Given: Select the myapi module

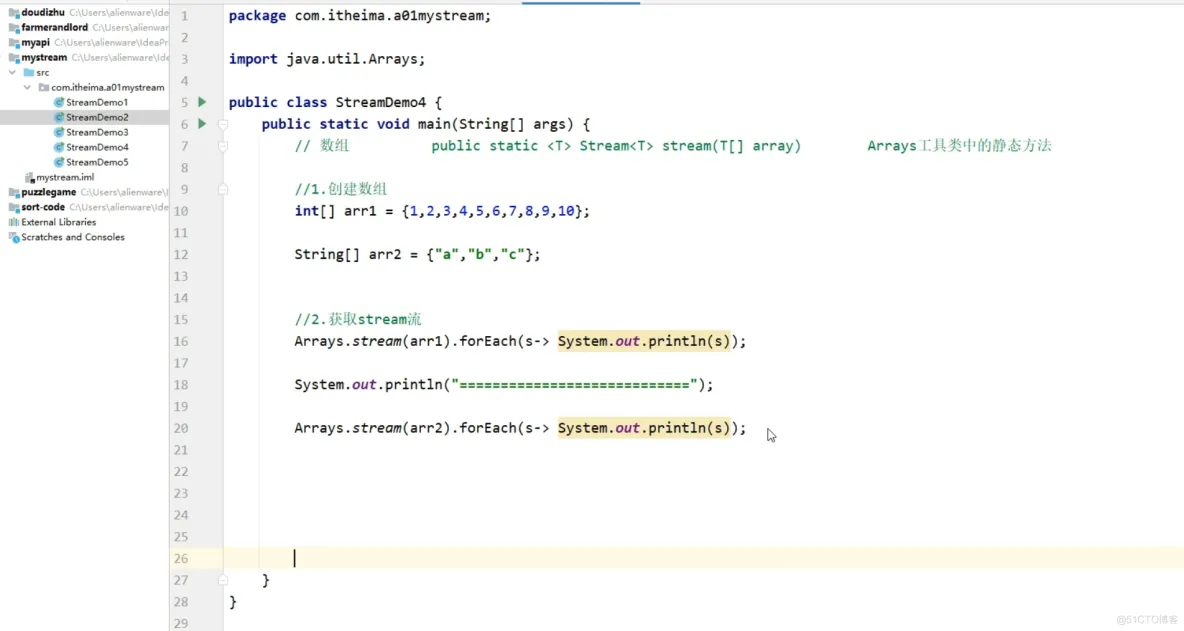Looking at the screenshot, I should pos(35,42).
